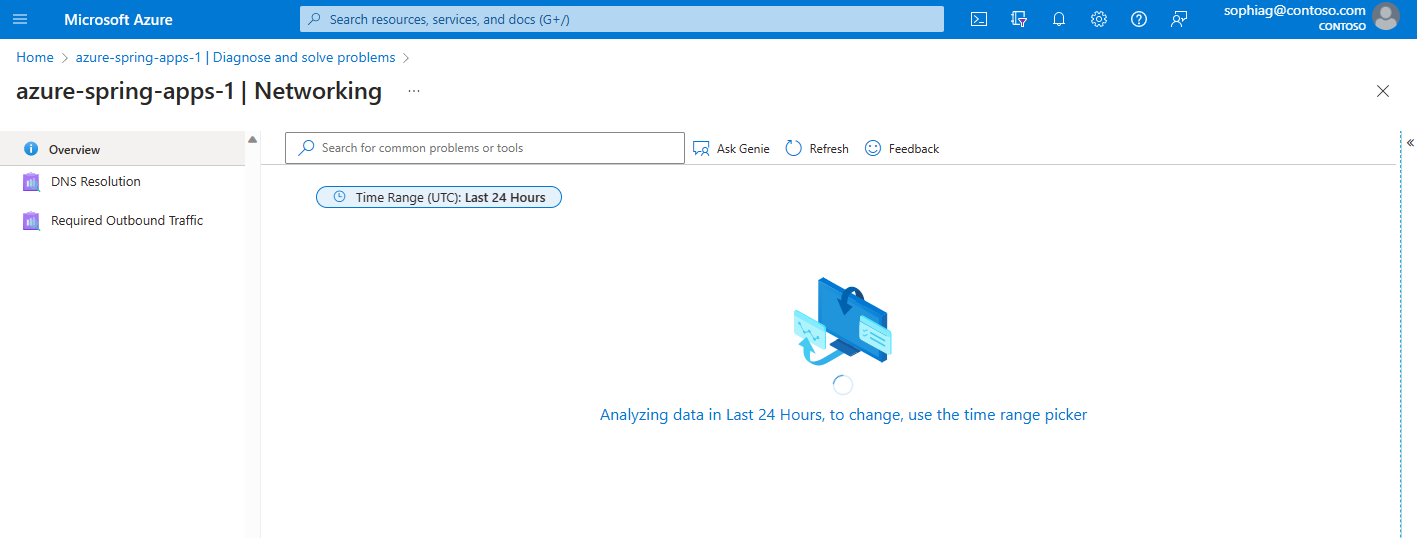Screen dimensions: 1417x538
Task: Focus the Search for common problems field
Action: (x=485, y=148)
